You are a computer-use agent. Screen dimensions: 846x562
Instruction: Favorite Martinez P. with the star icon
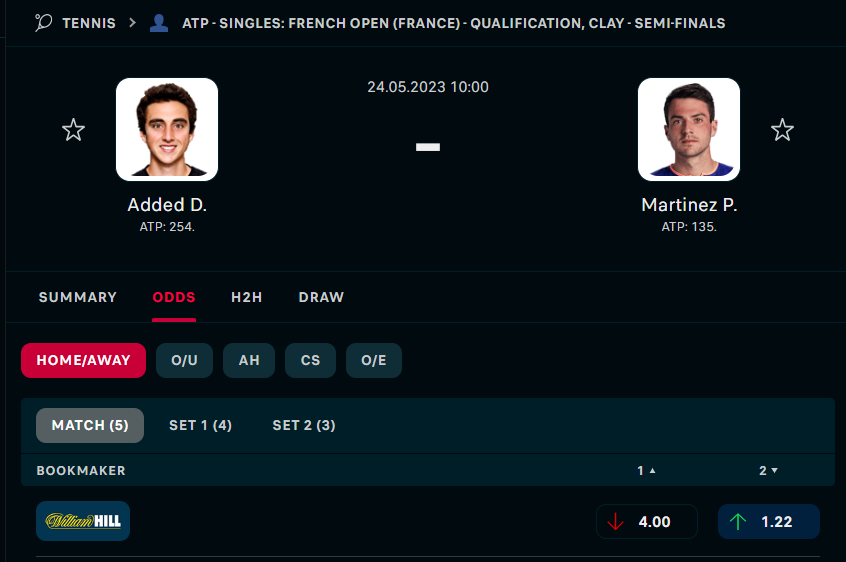pos(782,130)
